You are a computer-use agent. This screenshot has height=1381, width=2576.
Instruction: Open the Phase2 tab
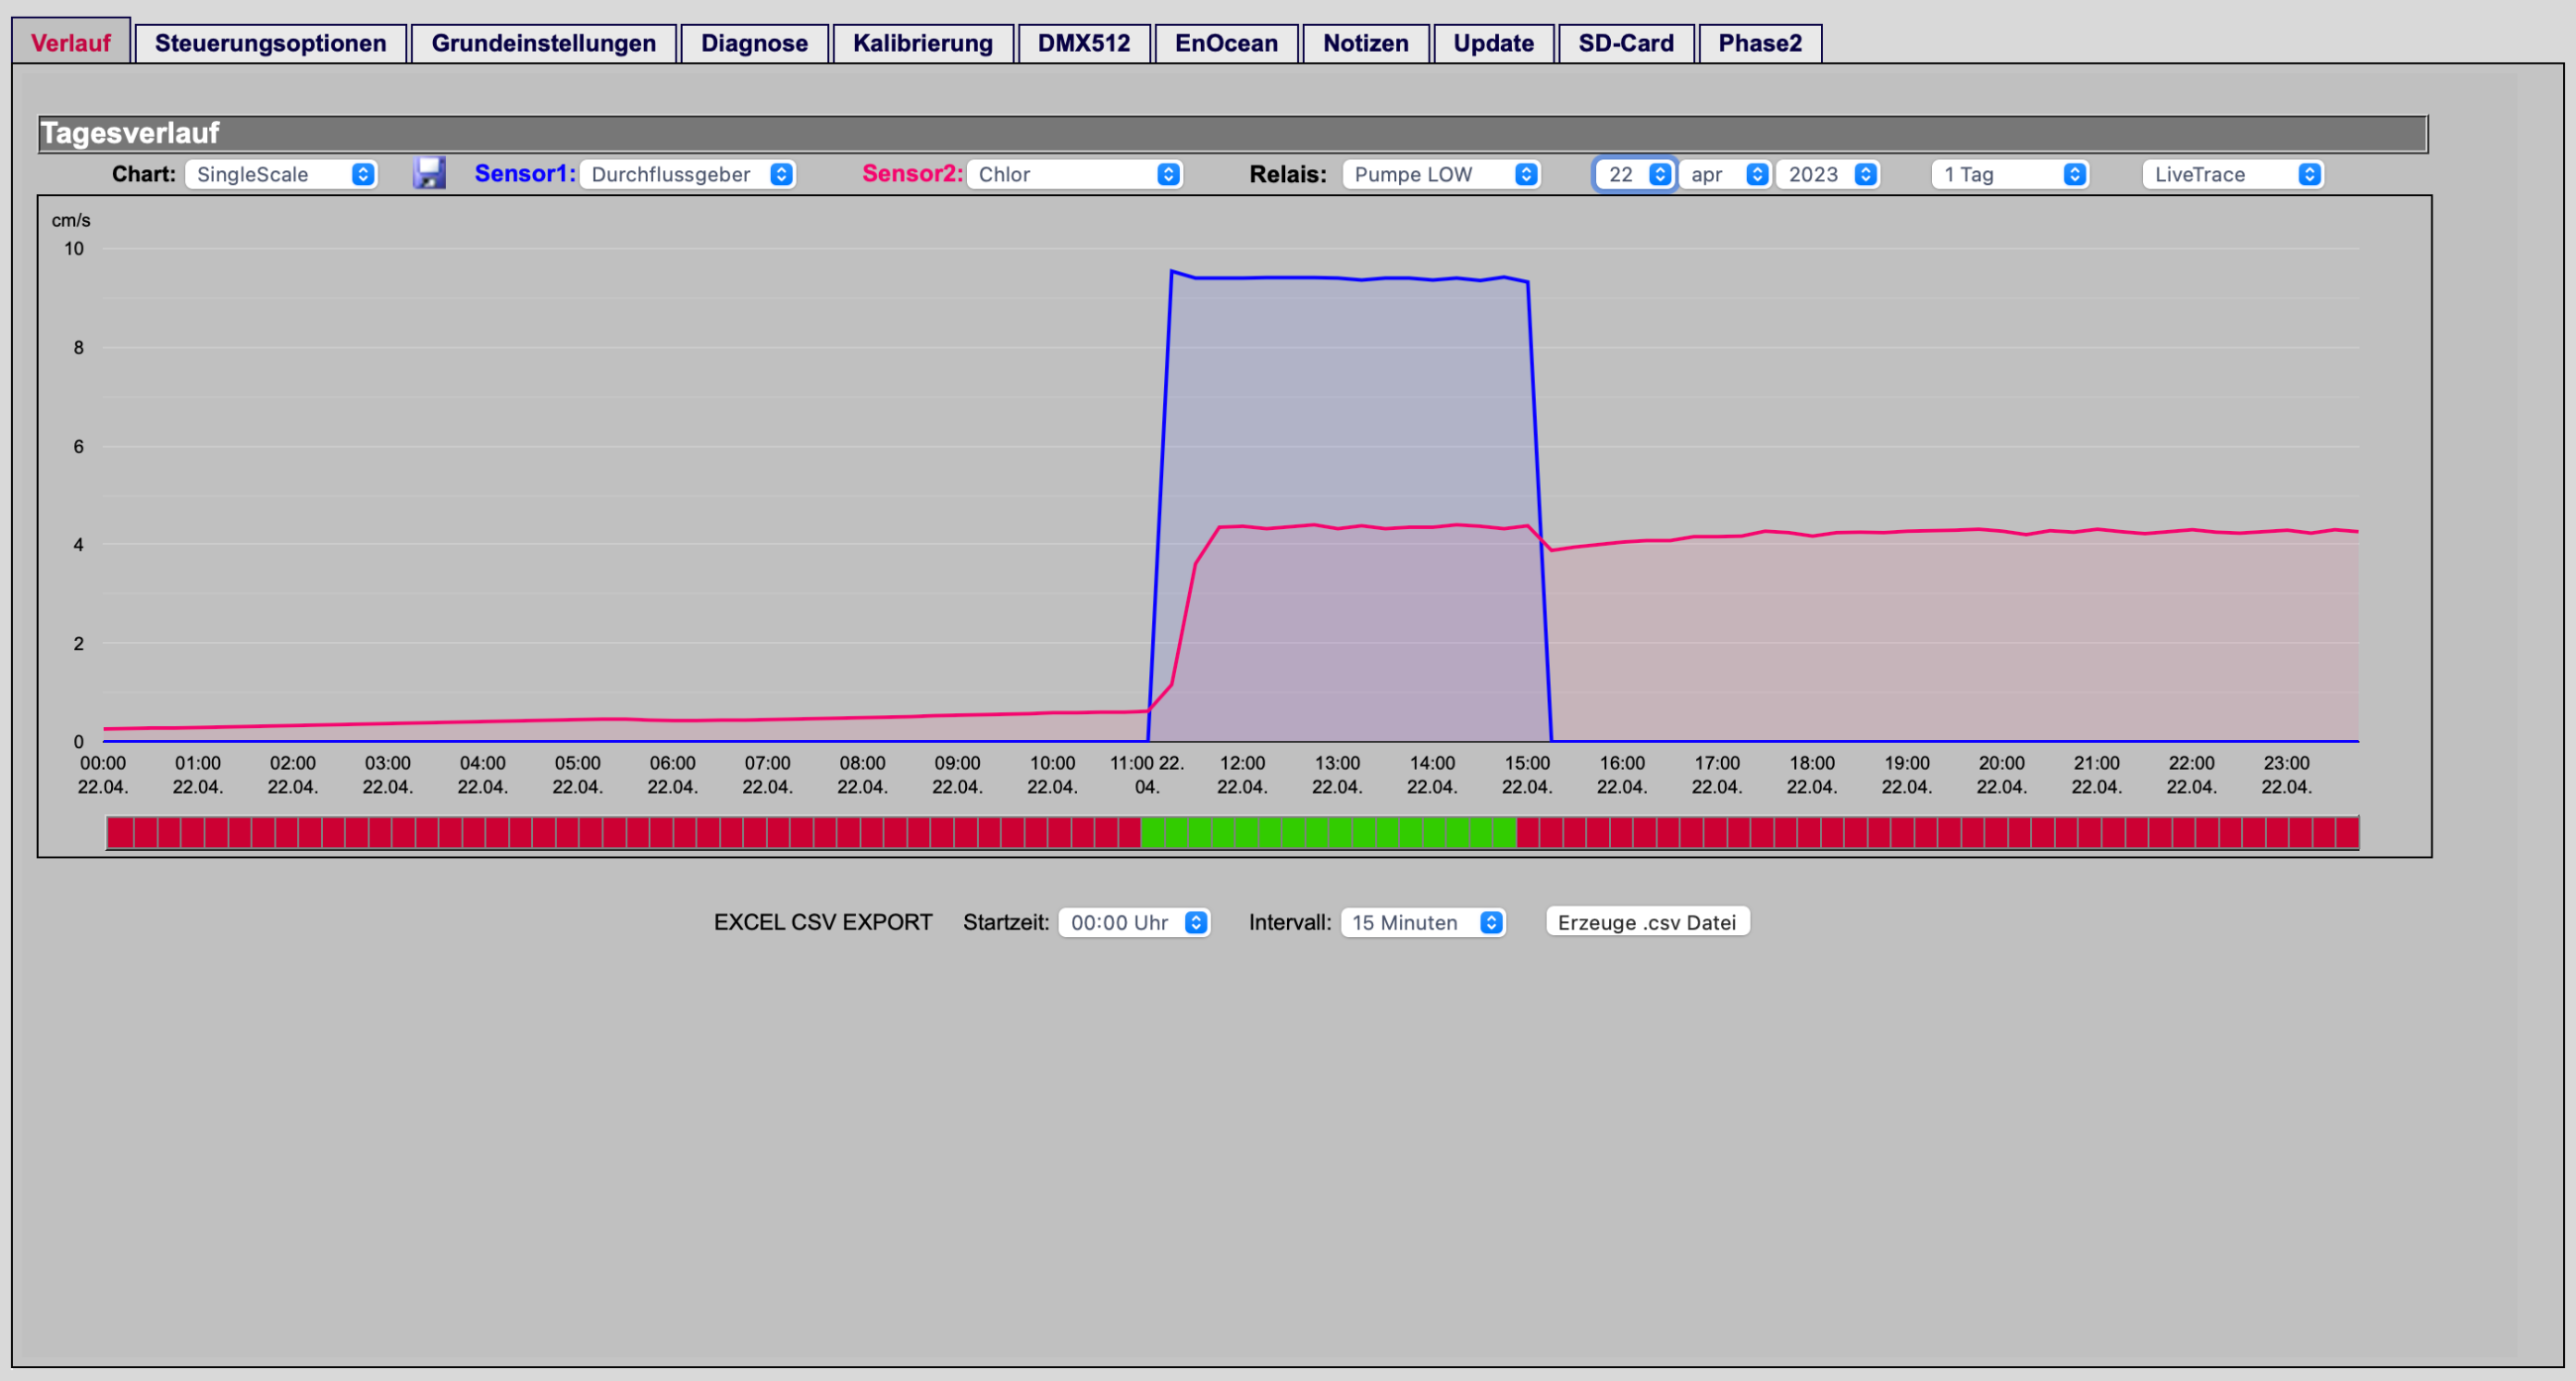pyautogui.click(x=1760, y=43)
